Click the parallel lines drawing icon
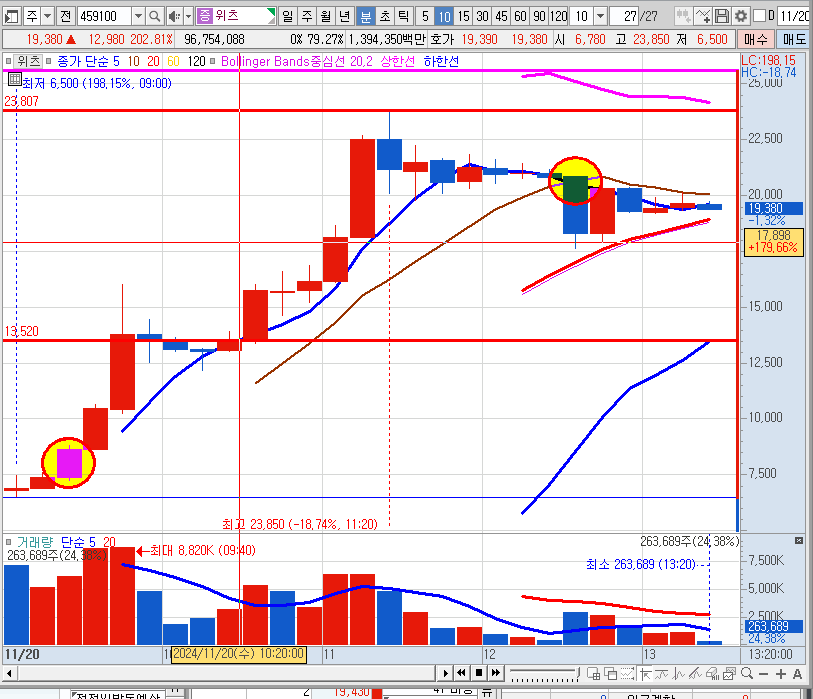This screenshot has width=813, height=699. (695, 674)
